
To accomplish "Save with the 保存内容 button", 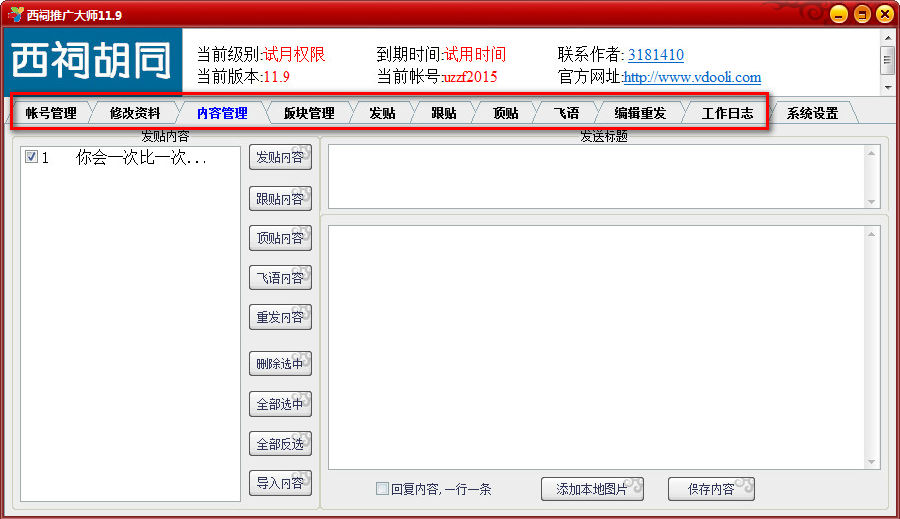I will 711,489.
